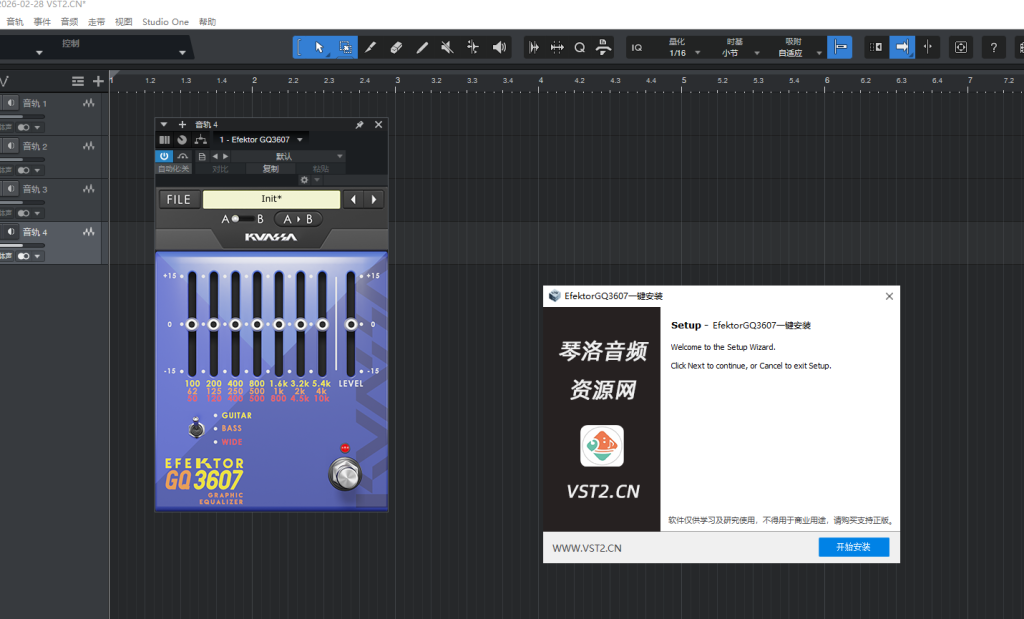Flip the A/B comparison switch
The image size is (1024, 619).
click(x=242, y=219)
